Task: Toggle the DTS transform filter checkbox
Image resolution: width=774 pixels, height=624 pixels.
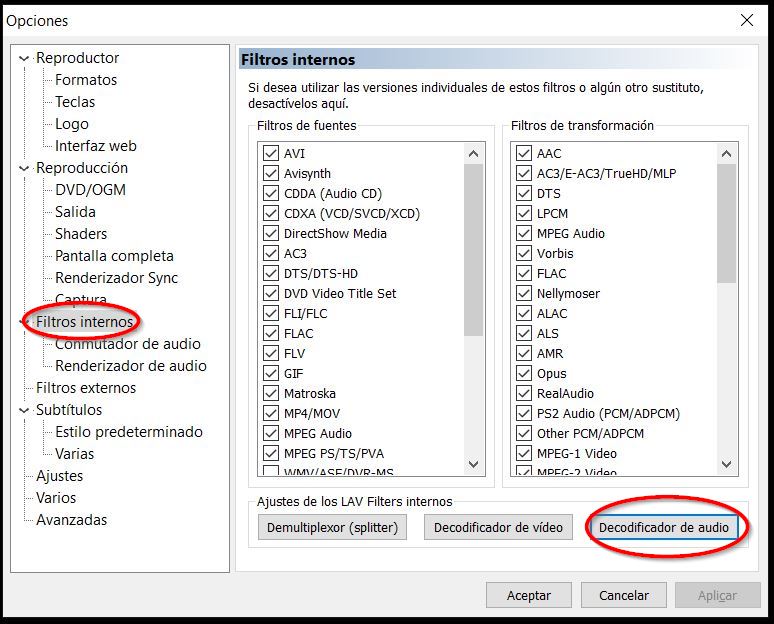Action: (x=524, y=194)
